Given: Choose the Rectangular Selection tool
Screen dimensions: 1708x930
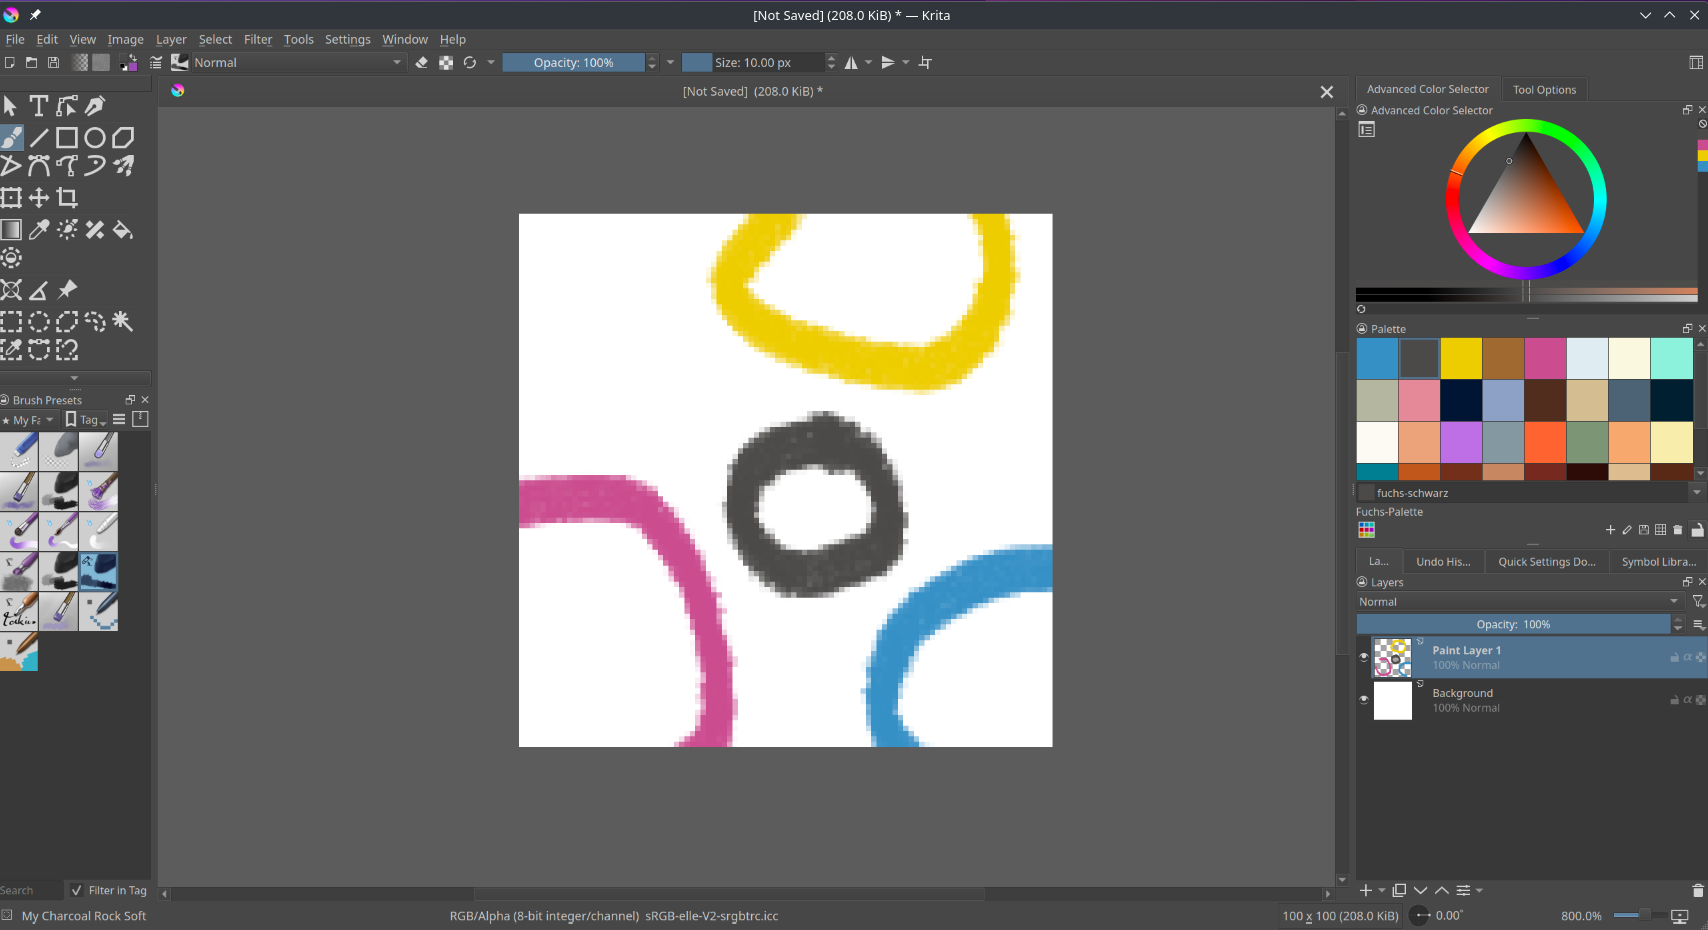Looking at the screenshot, I should pyautogui.click(x=11, y=322).
